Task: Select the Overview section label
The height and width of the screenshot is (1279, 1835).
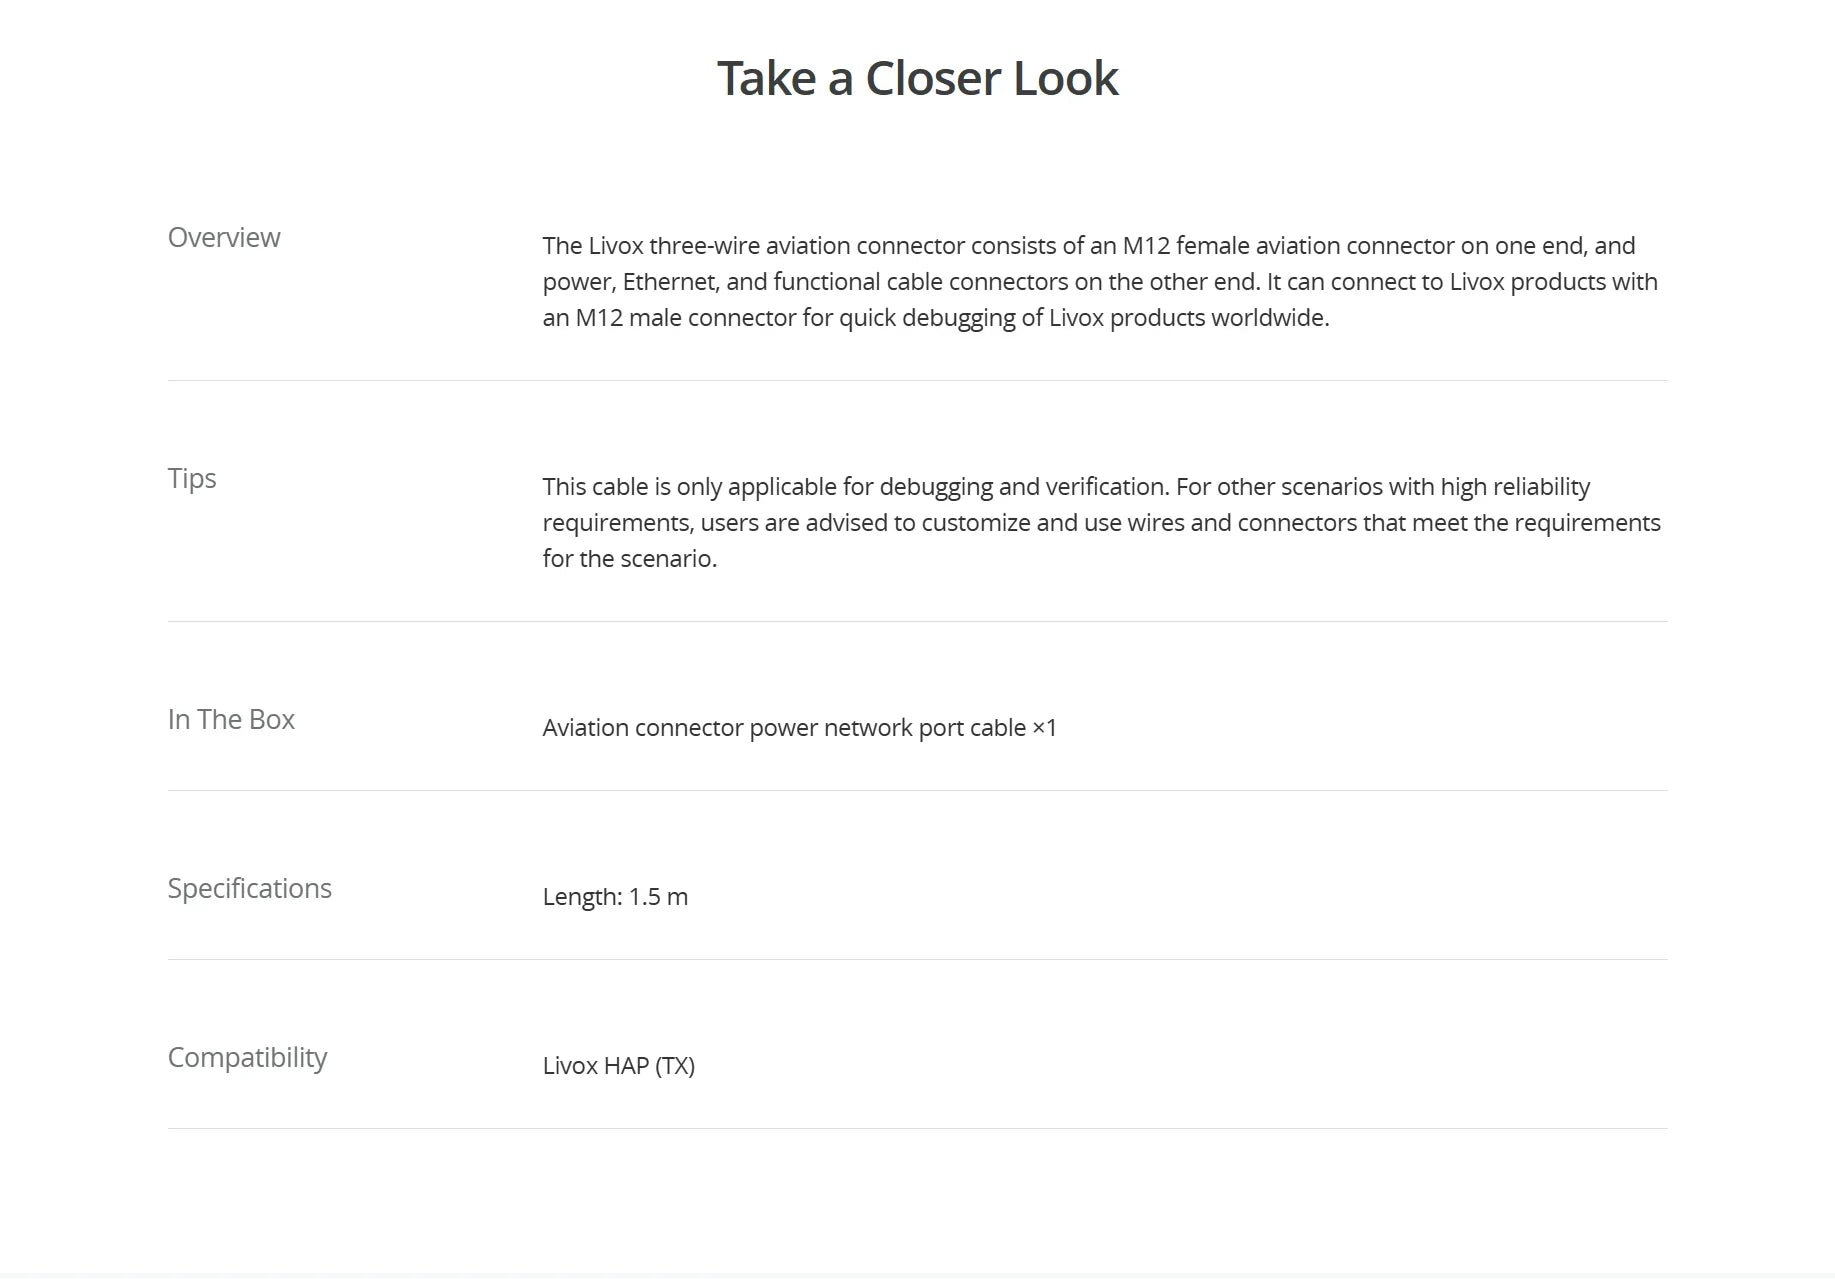Action: click(x=224, y=238)
